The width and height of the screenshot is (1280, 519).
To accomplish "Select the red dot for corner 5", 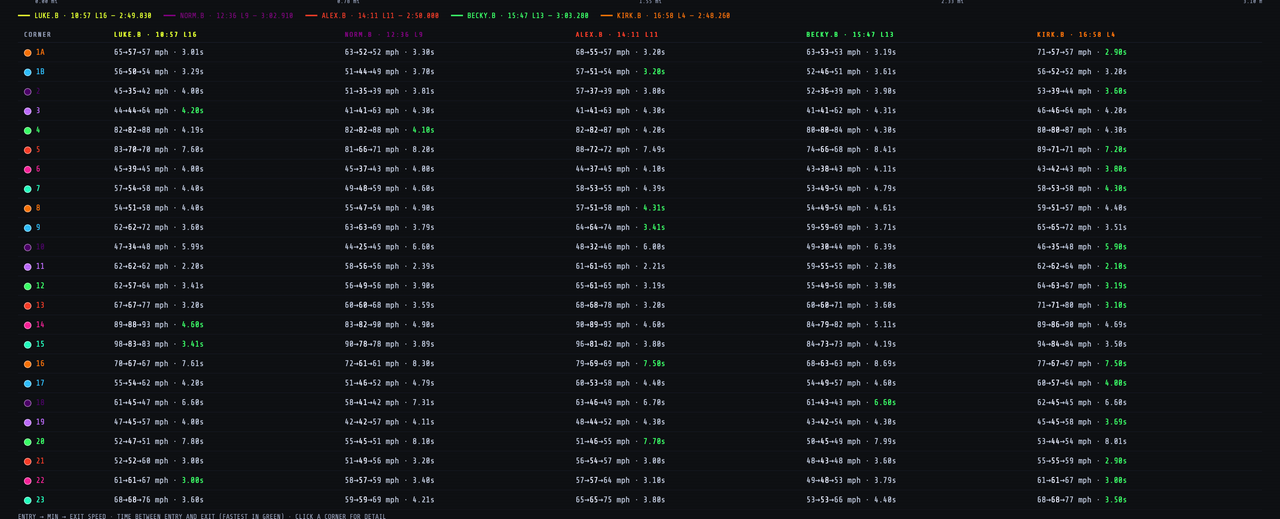I will (28, 150).
